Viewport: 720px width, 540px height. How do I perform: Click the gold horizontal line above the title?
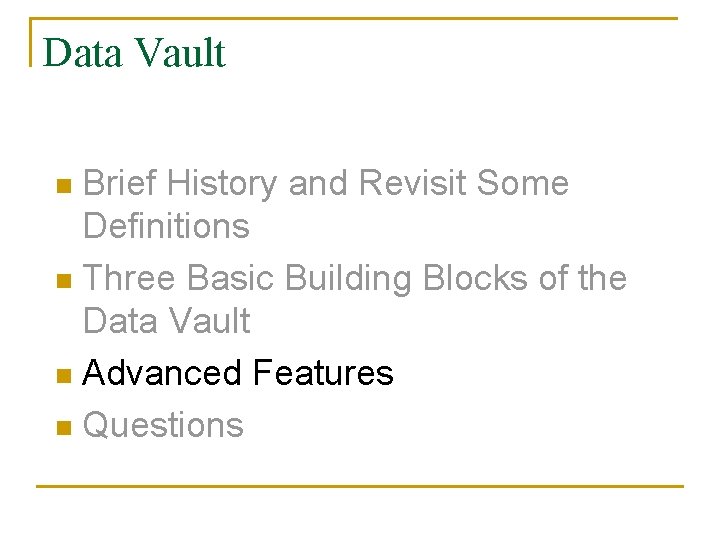pyautogui.click(x=354, y=18)
